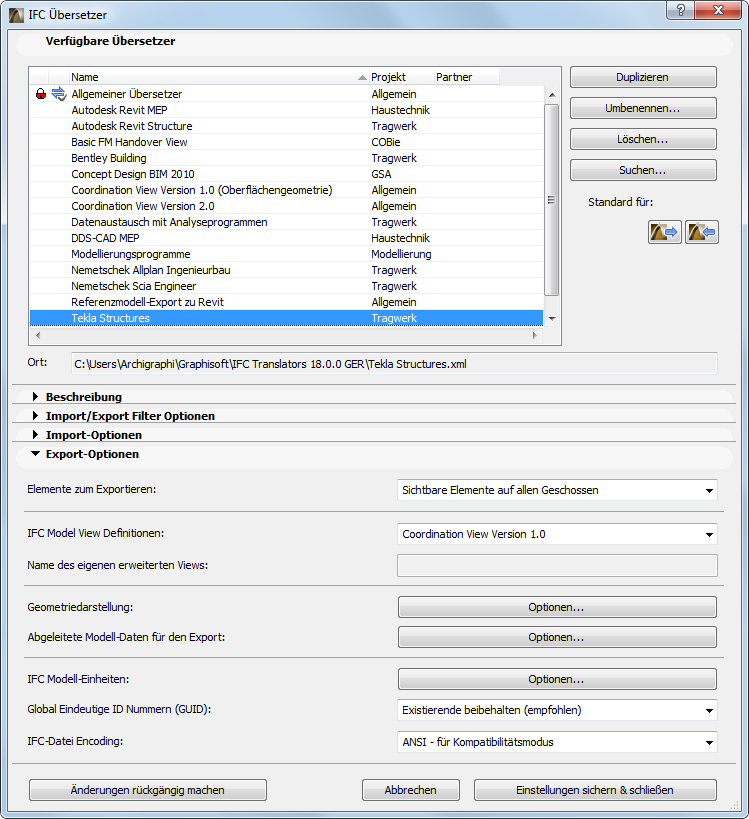Viewport: 749px width, 819px height.
Task: Click the ArchiCAD icon in title bar
Action: point(16,15)
